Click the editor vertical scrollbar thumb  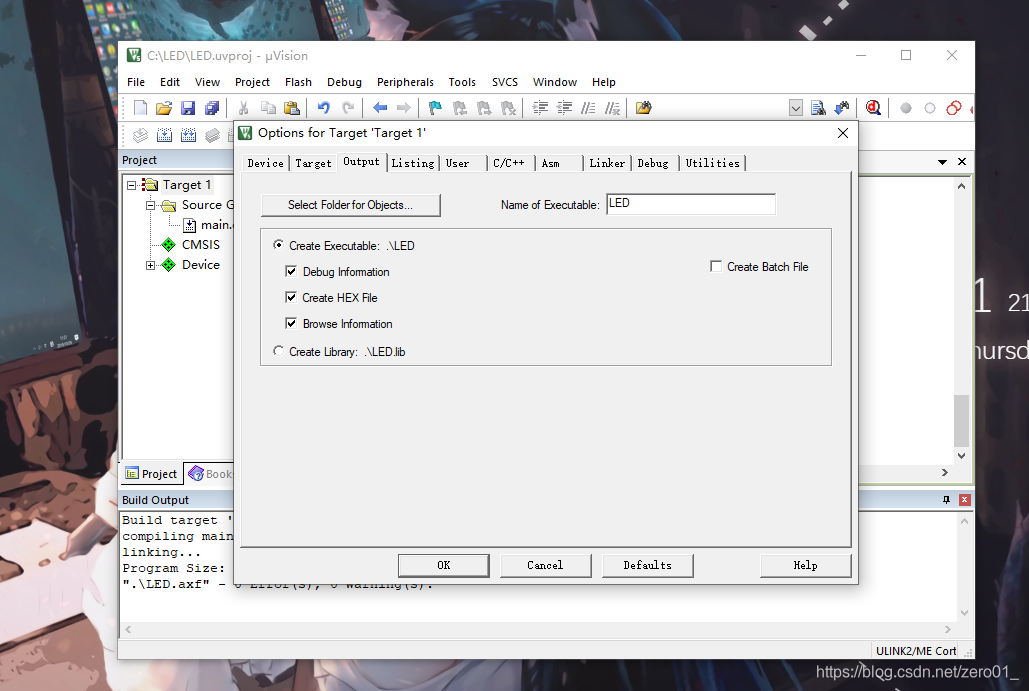pyautogui.click(x=961, y=421)
